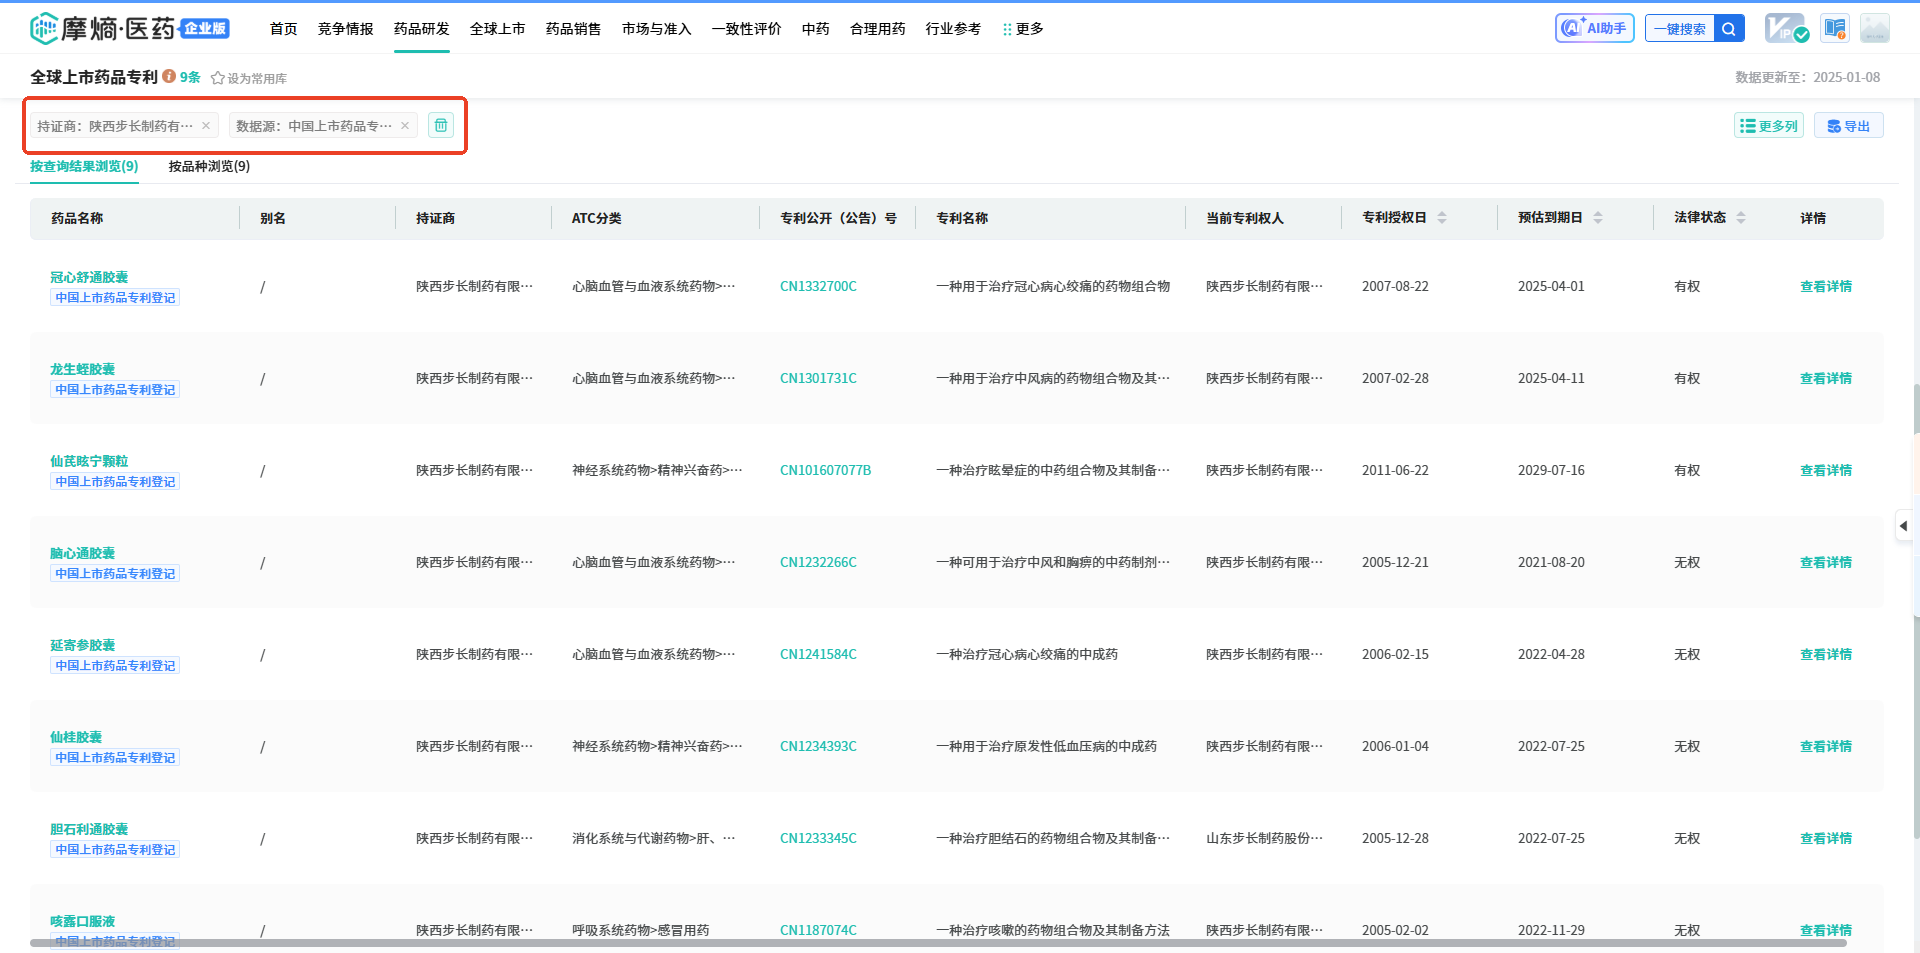Image resolution: width=1920 pixels, height=953 pixels.
Task: 查看详情 for 胆石利通胶囊 row
Action: tap(1826, 838)
